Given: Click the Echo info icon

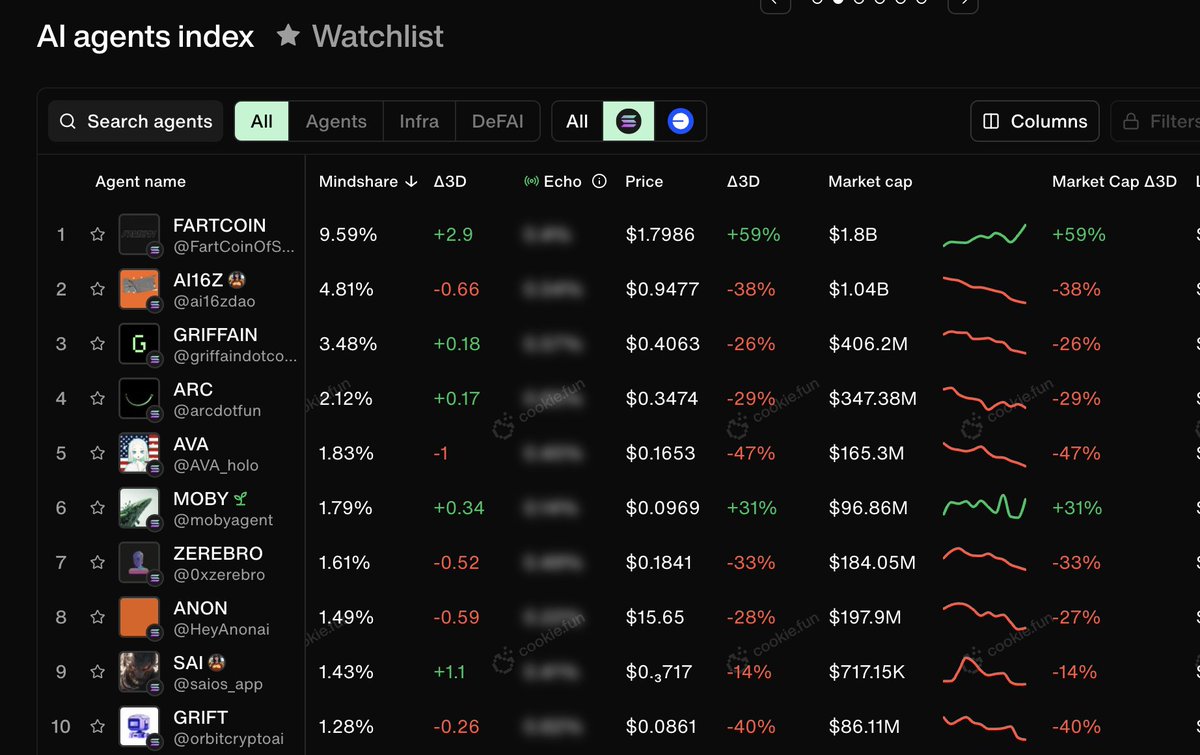Looking at the screenshot, I should 599,181.
